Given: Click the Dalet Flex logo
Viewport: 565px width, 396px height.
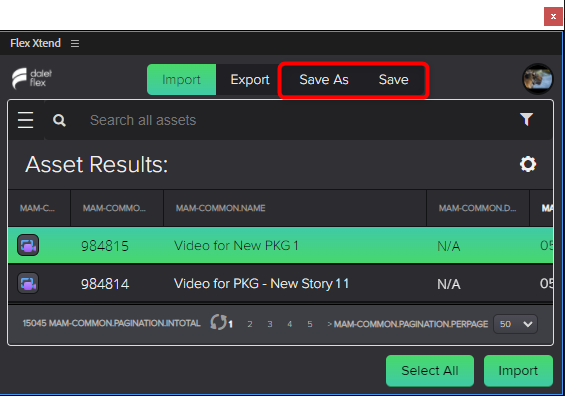Looking at the screenshot, I should point(32,78).
